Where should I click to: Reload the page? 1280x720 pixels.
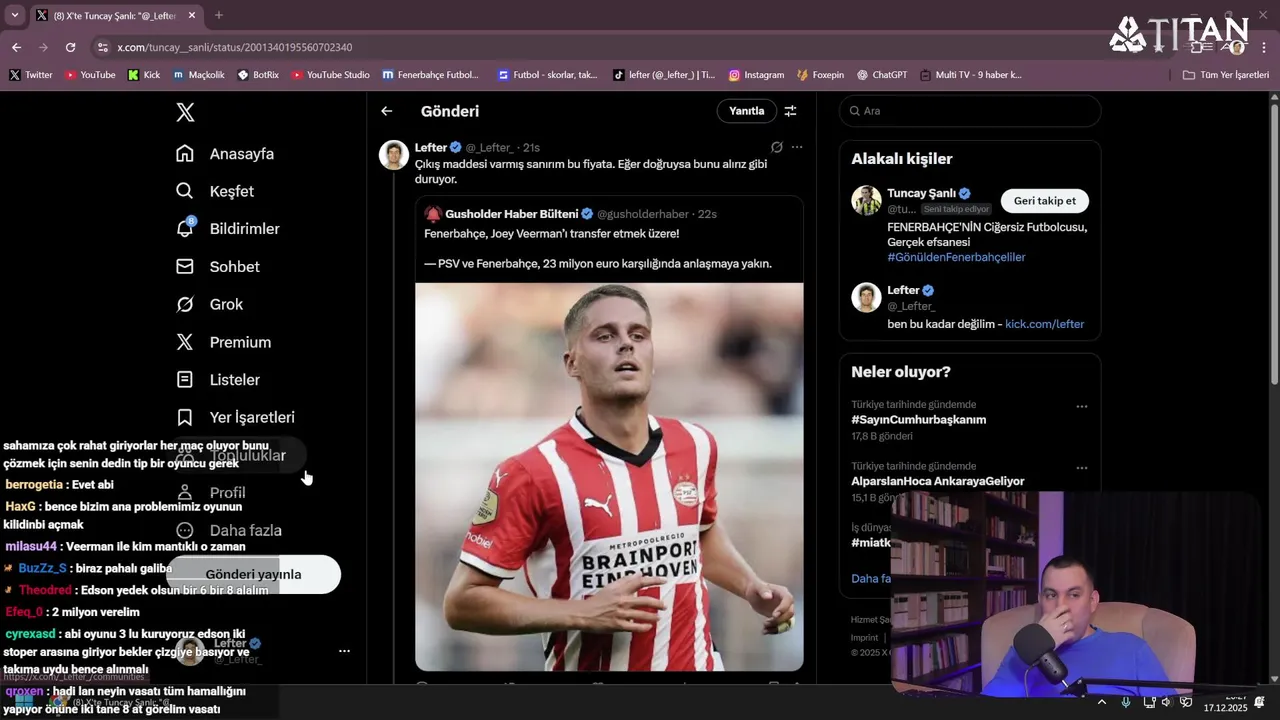(x=70, y=47)
